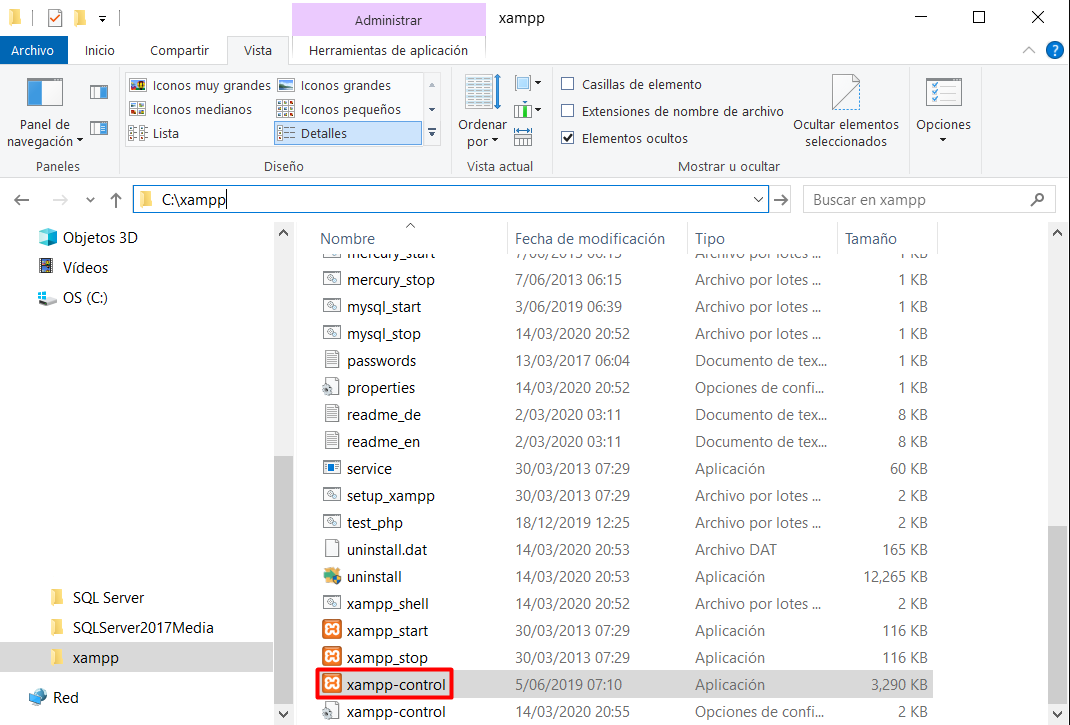Click the Red network icon

click(38, 698)
